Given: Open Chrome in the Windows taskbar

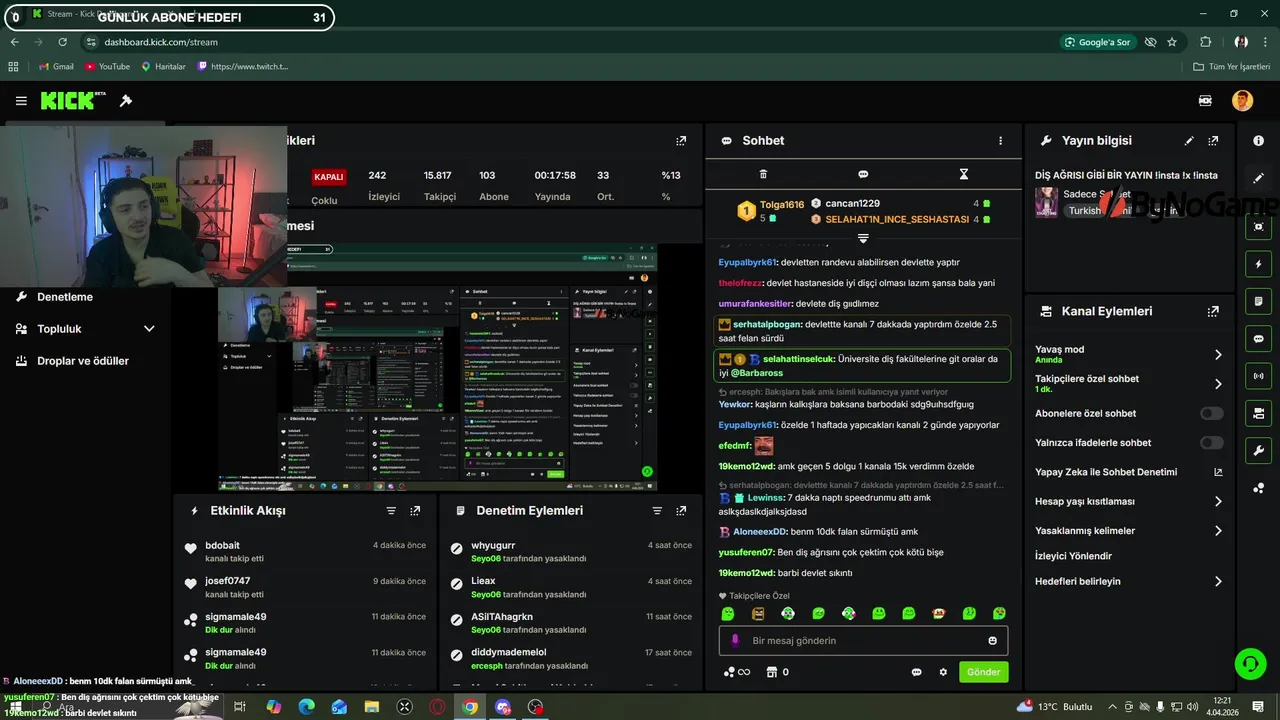Looking at the screenshot, I should [470, 707].
